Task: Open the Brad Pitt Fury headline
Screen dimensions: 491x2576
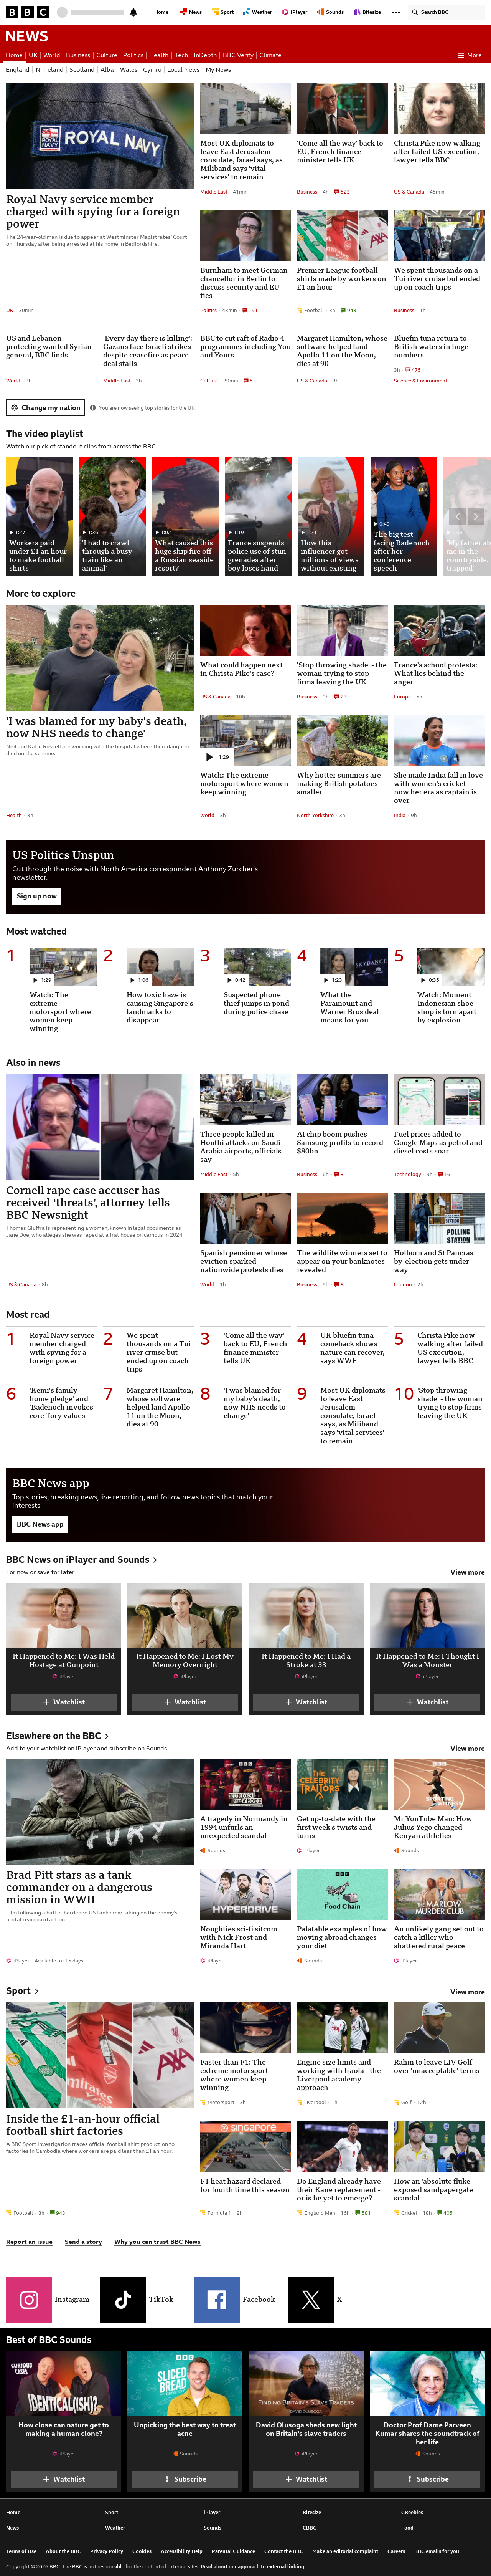Action: 79,1887
